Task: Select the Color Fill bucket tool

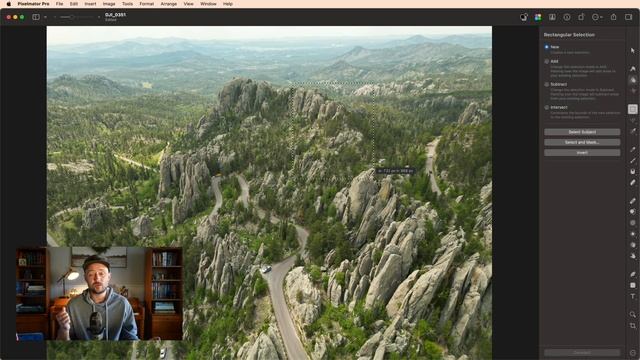Action: point(633,171)
